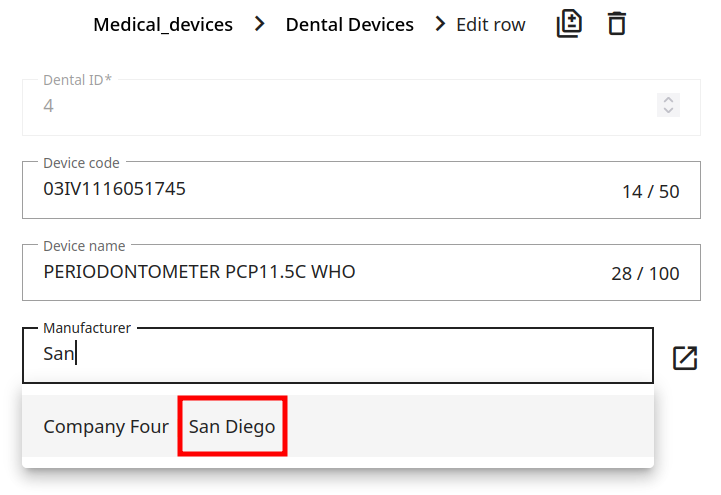Select Company Four San Diego suggestion
This screenshot has width=721, height=495.
coord(106,427)
